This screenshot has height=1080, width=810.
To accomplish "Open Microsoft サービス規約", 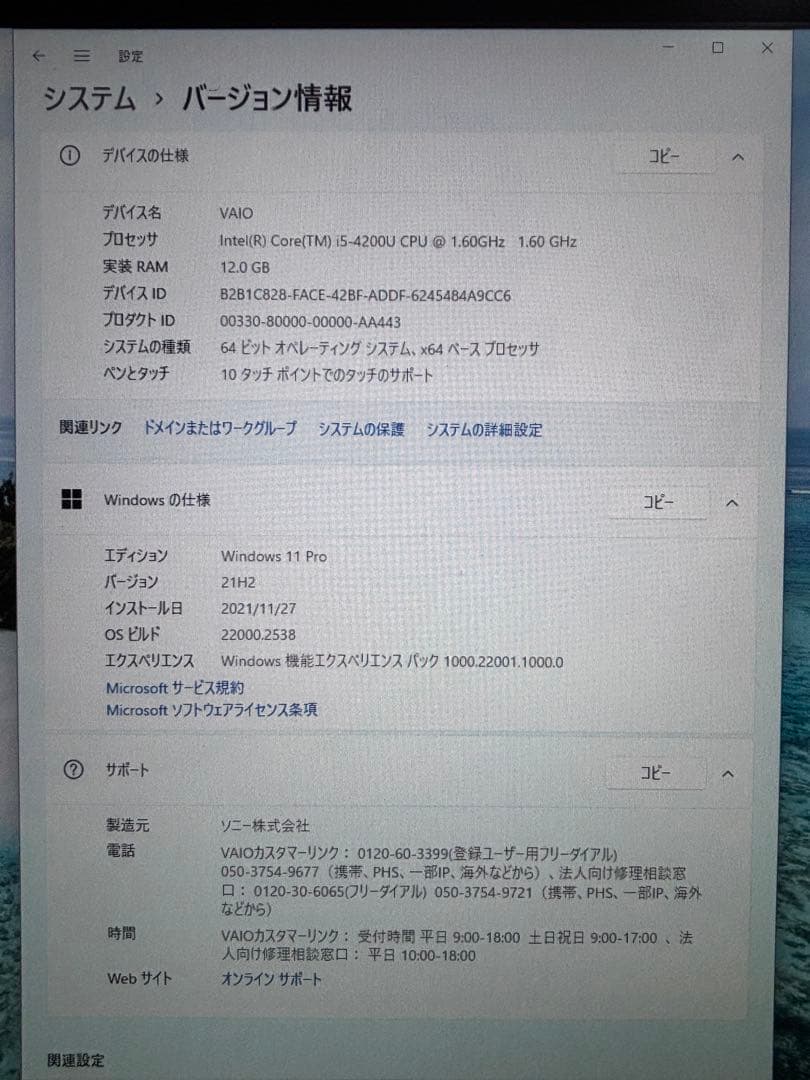I will [x=177, y=688].
